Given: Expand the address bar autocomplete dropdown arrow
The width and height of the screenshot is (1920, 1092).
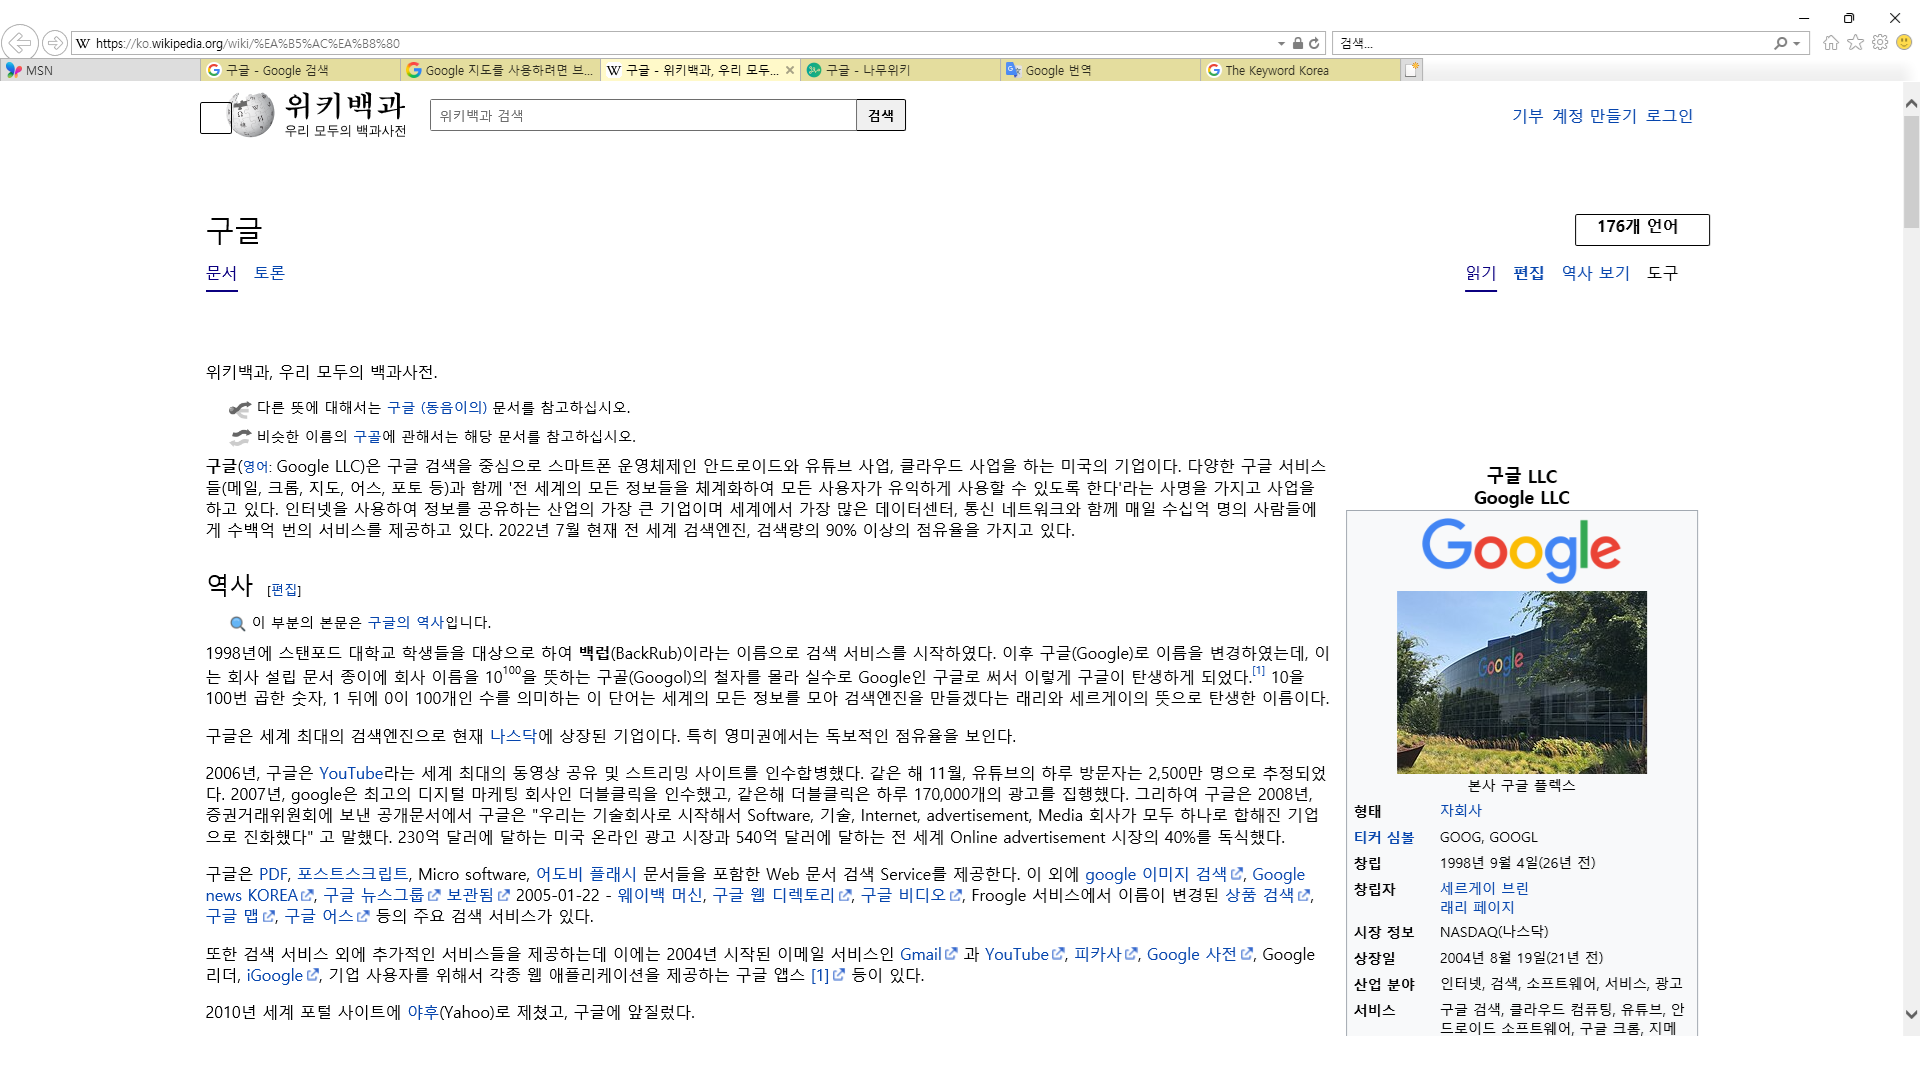Looking at the screenshot, I should point(1281,43).
